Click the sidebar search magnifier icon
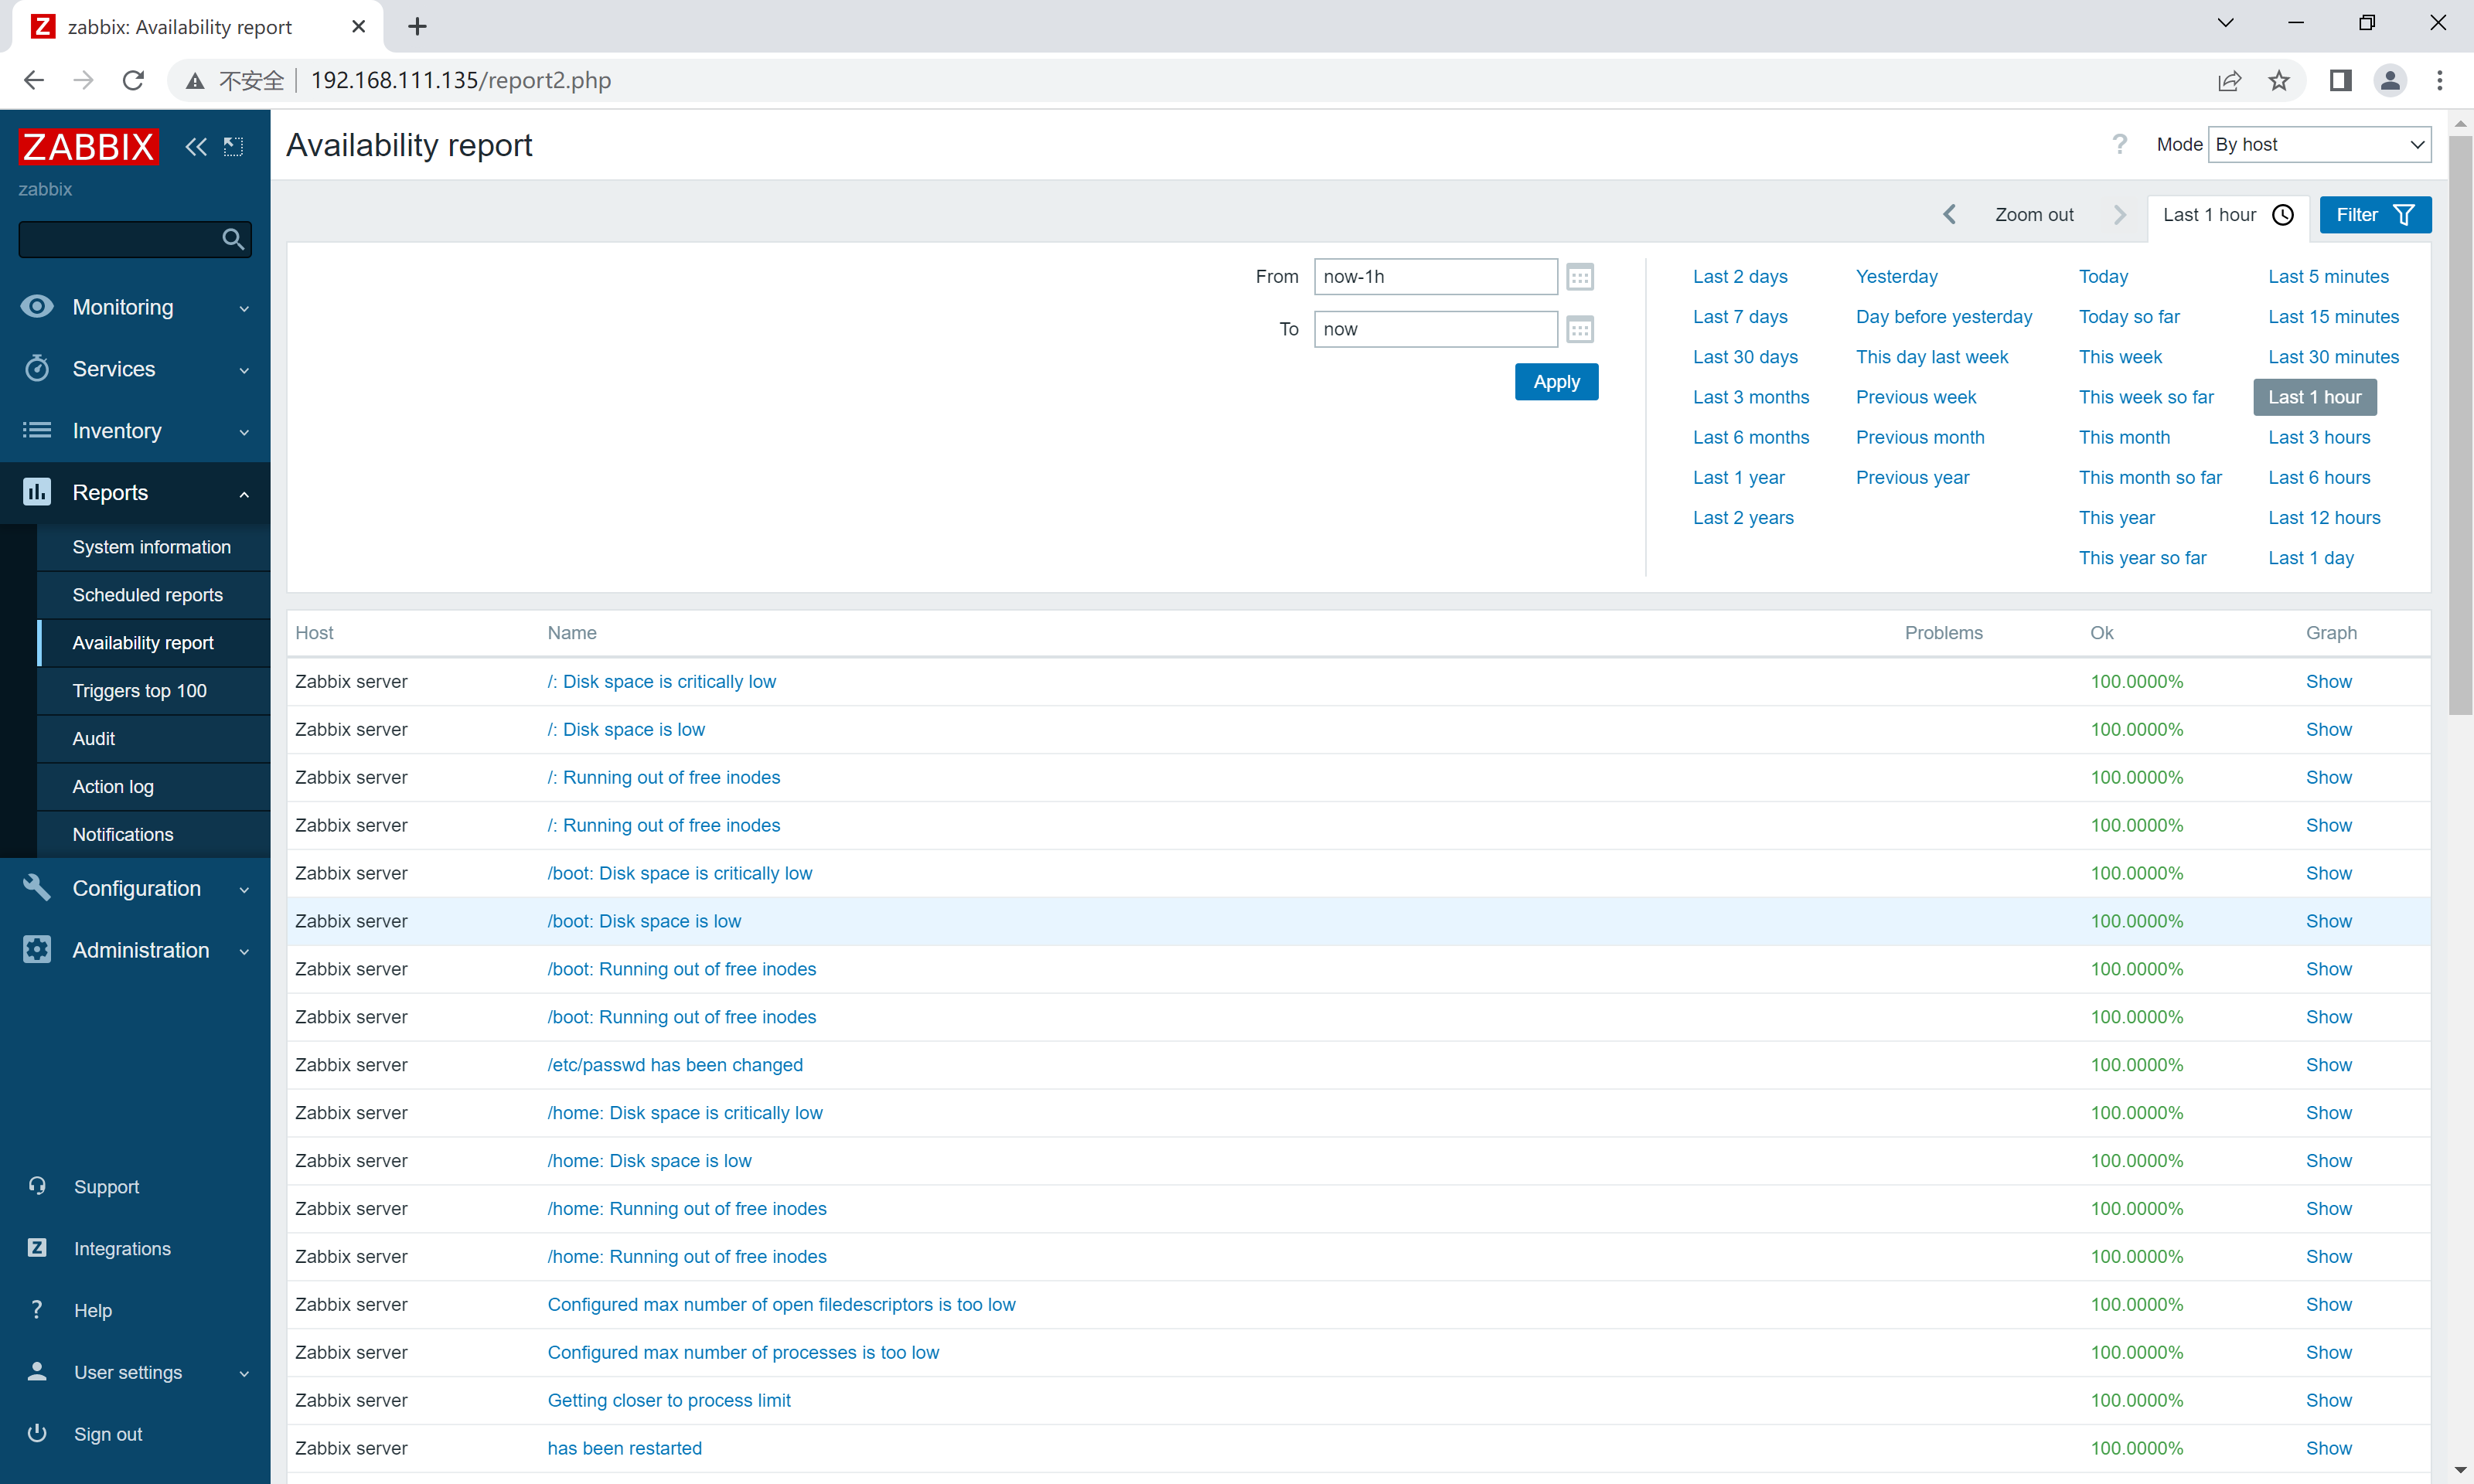The image size is (2474, 1484). [233, 239]
